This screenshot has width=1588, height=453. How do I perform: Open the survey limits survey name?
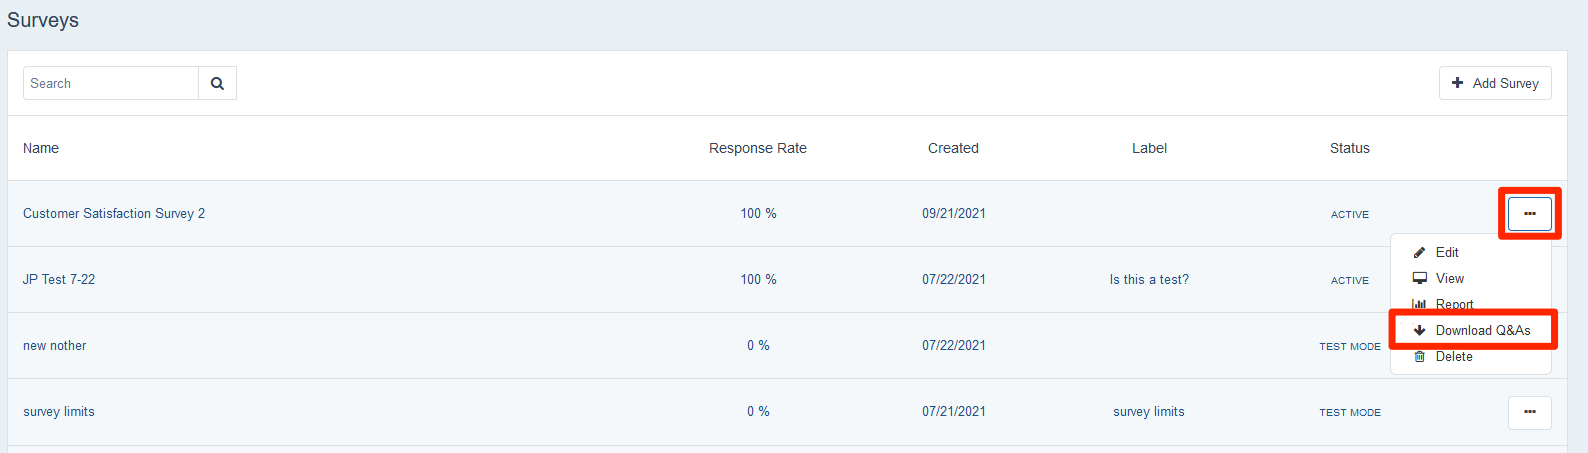[x=59, y=412]
